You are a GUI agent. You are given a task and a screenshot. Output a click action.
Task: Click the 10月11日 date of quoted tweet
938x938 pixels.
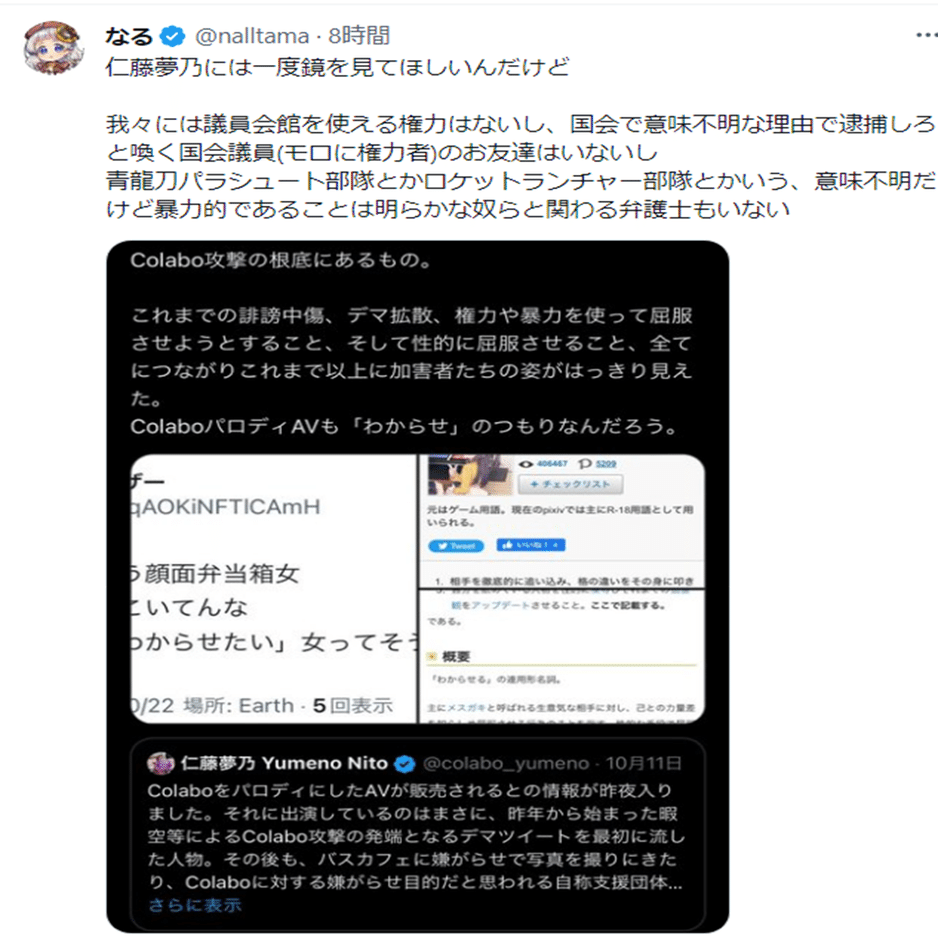click(x=643, y=763)
